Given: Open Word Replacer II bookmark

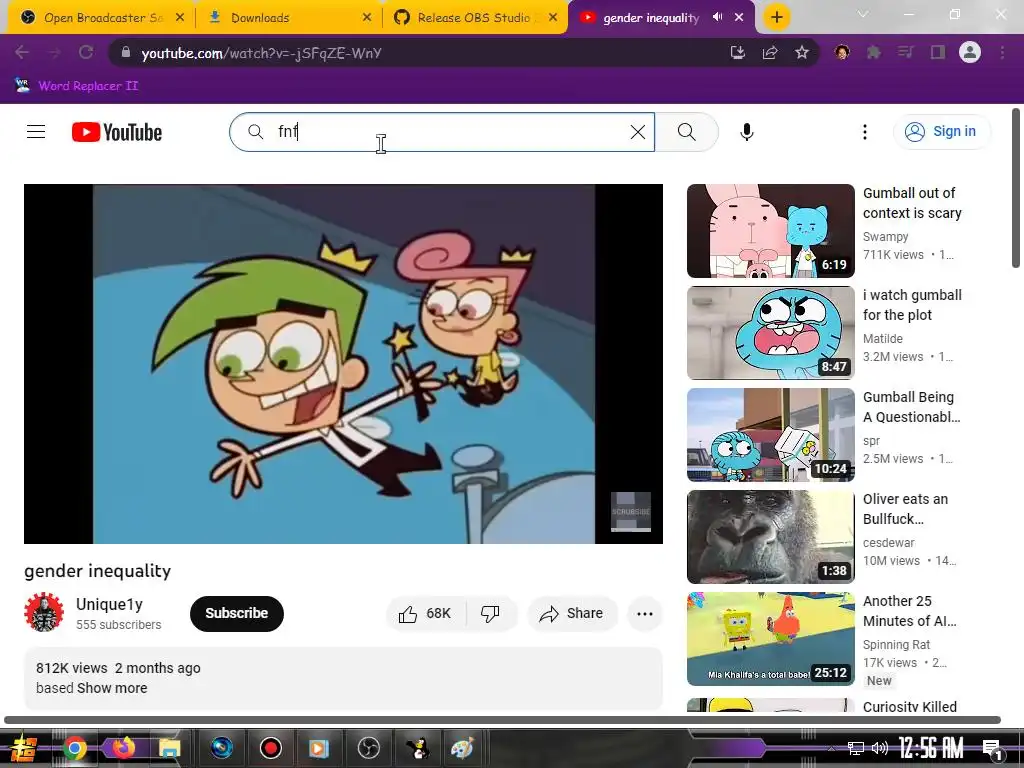Looking at the screenshot, I should click(76, 86).
